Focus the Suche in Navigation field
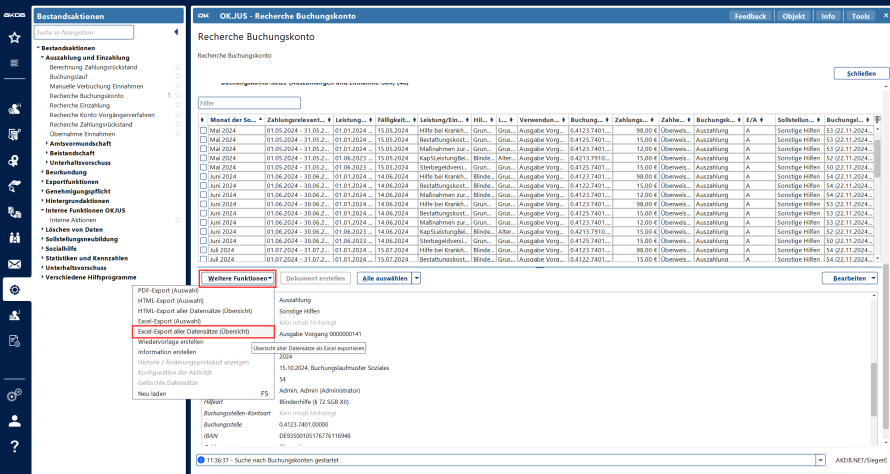Screen dimensions: 890x474 (x=84, y=32)
